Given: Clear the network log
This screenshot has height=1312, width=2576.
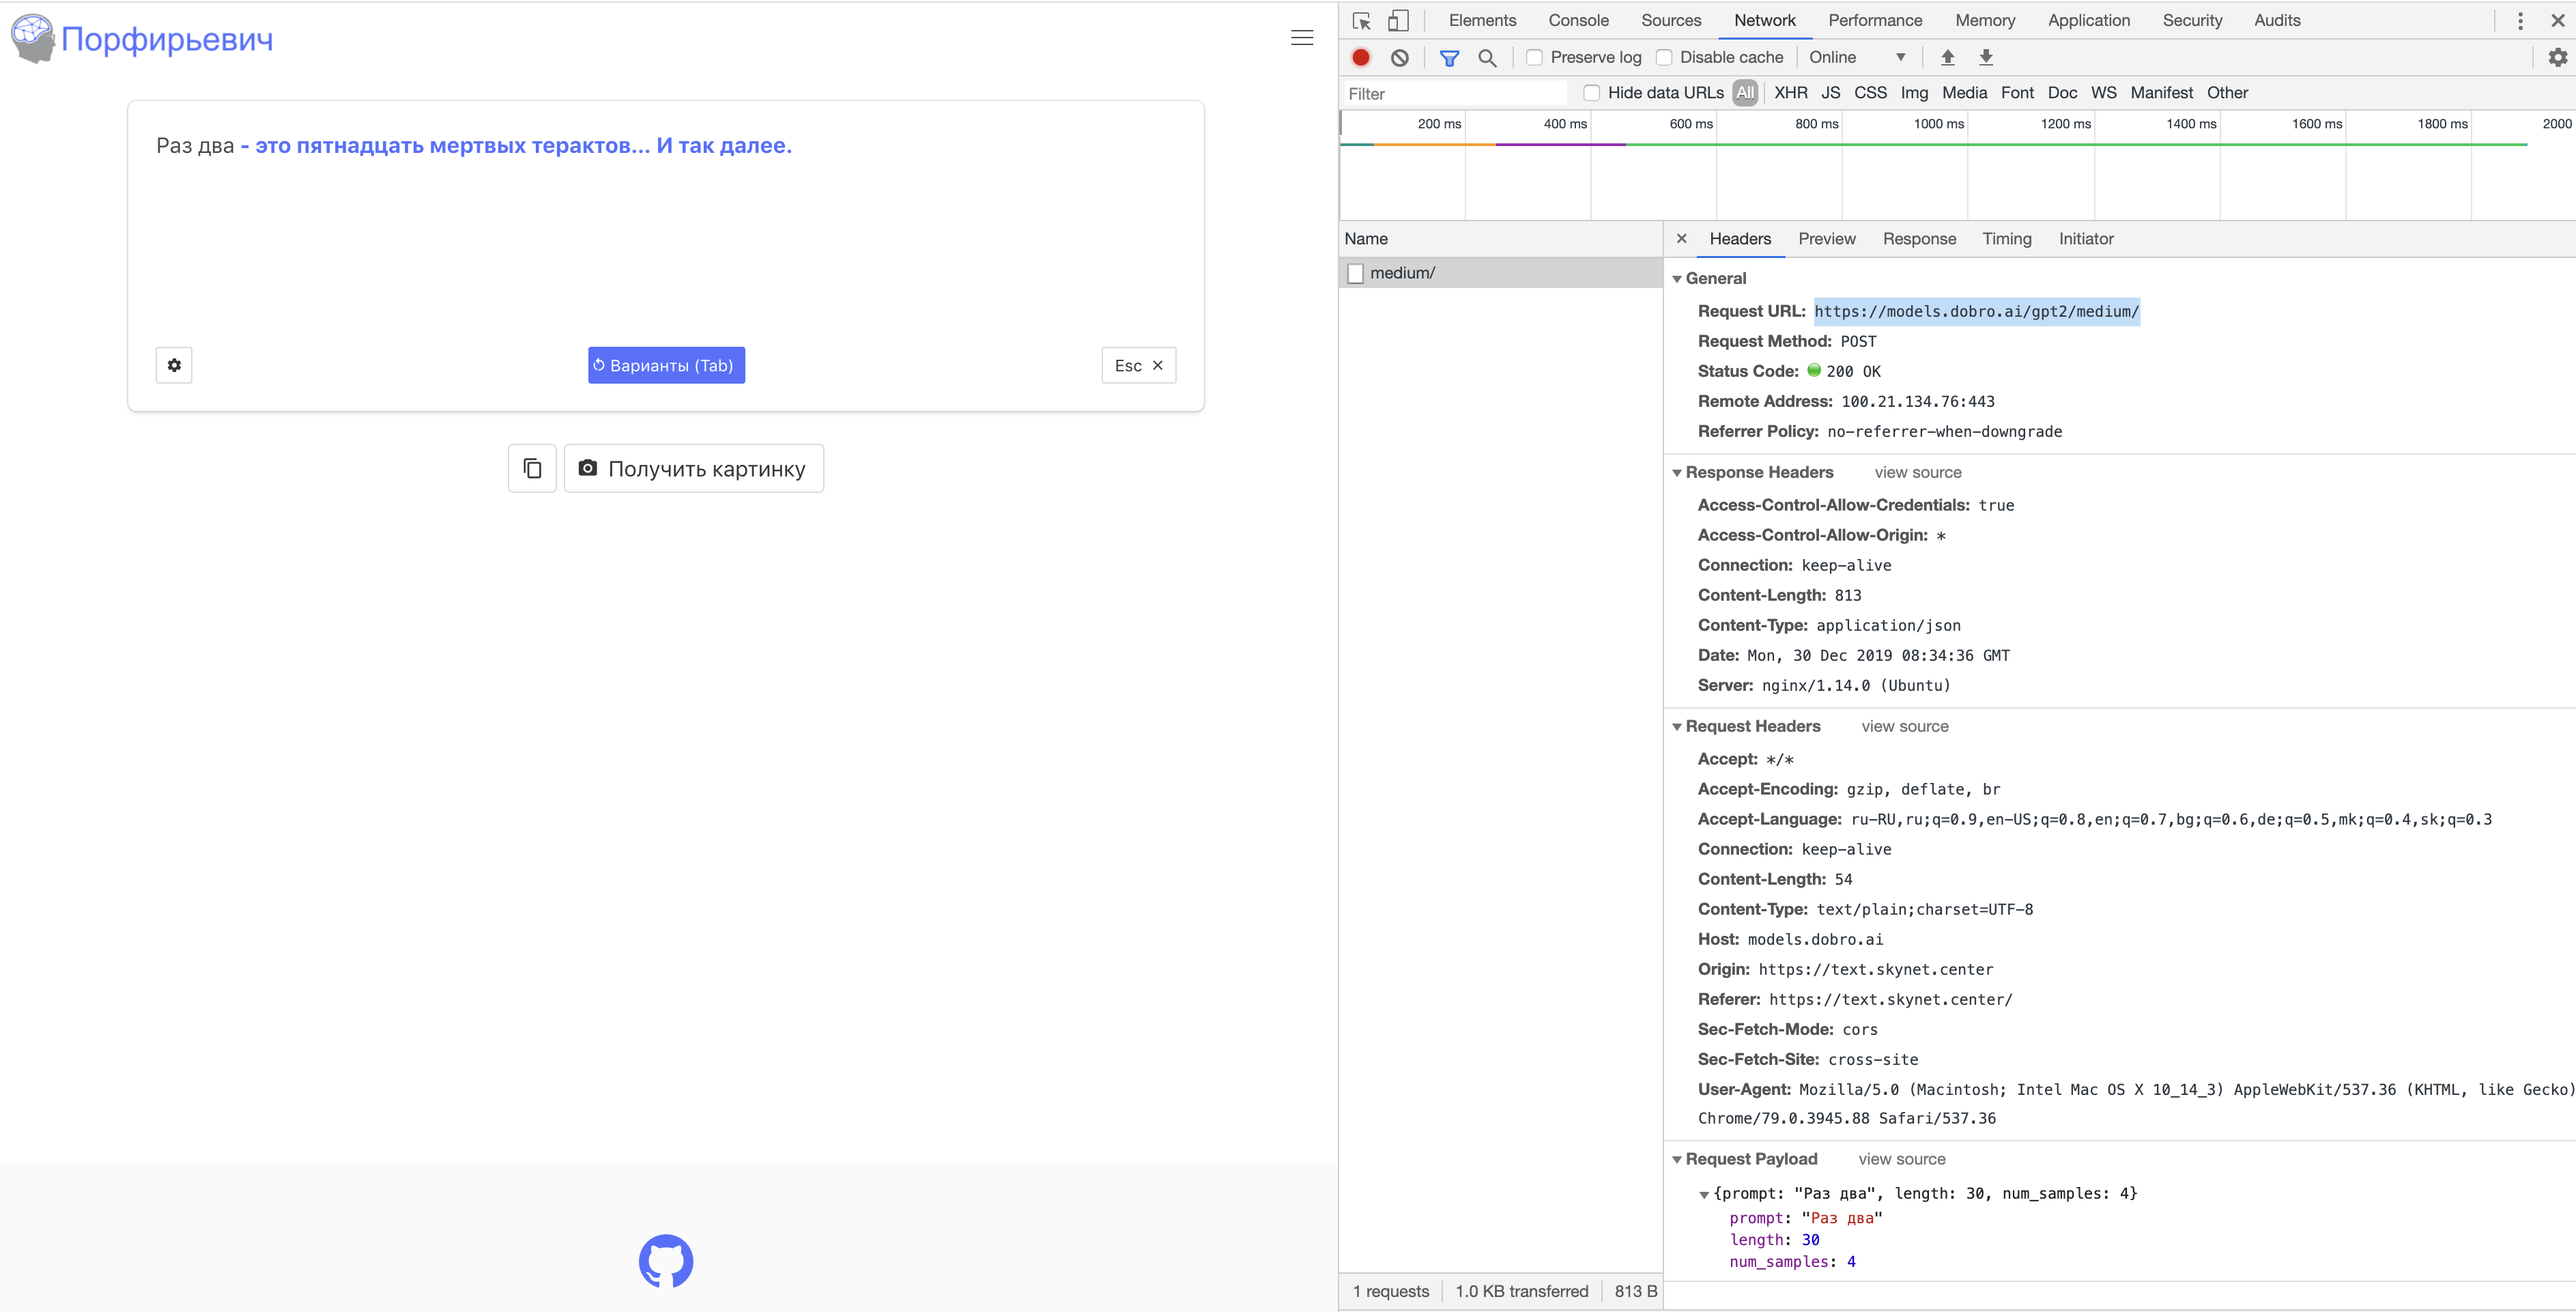Looking at the screenshot, I should [x=1400, y=58].
